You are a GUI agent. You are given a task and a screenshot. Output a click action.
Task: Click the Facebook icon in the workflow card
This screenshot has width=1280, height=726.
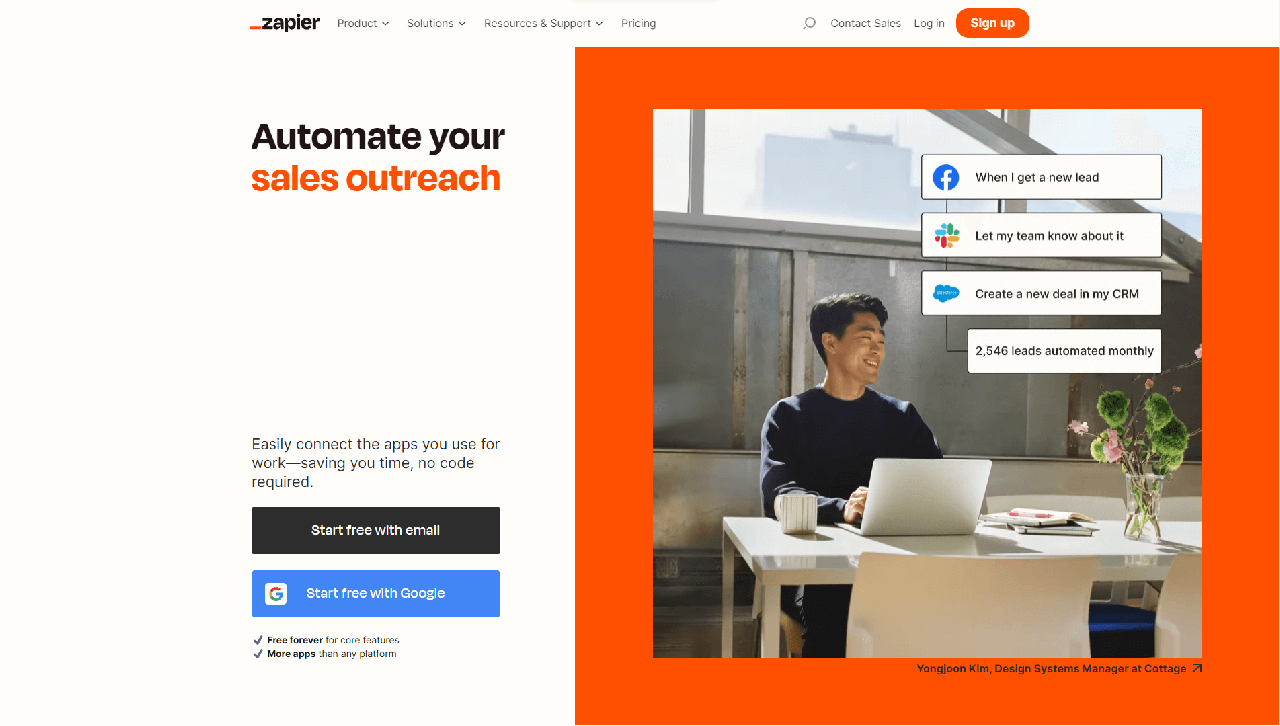pos(946,177)
